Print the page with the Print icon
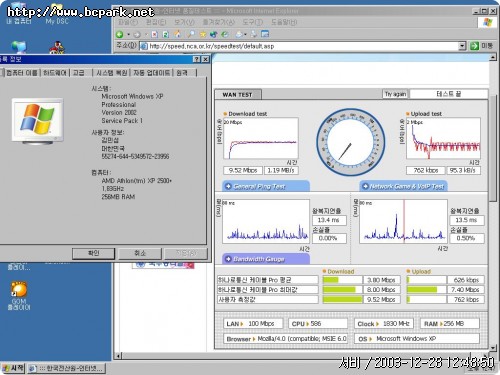The height and width of the screenshot is (375, 500). [x=254, y=34]
